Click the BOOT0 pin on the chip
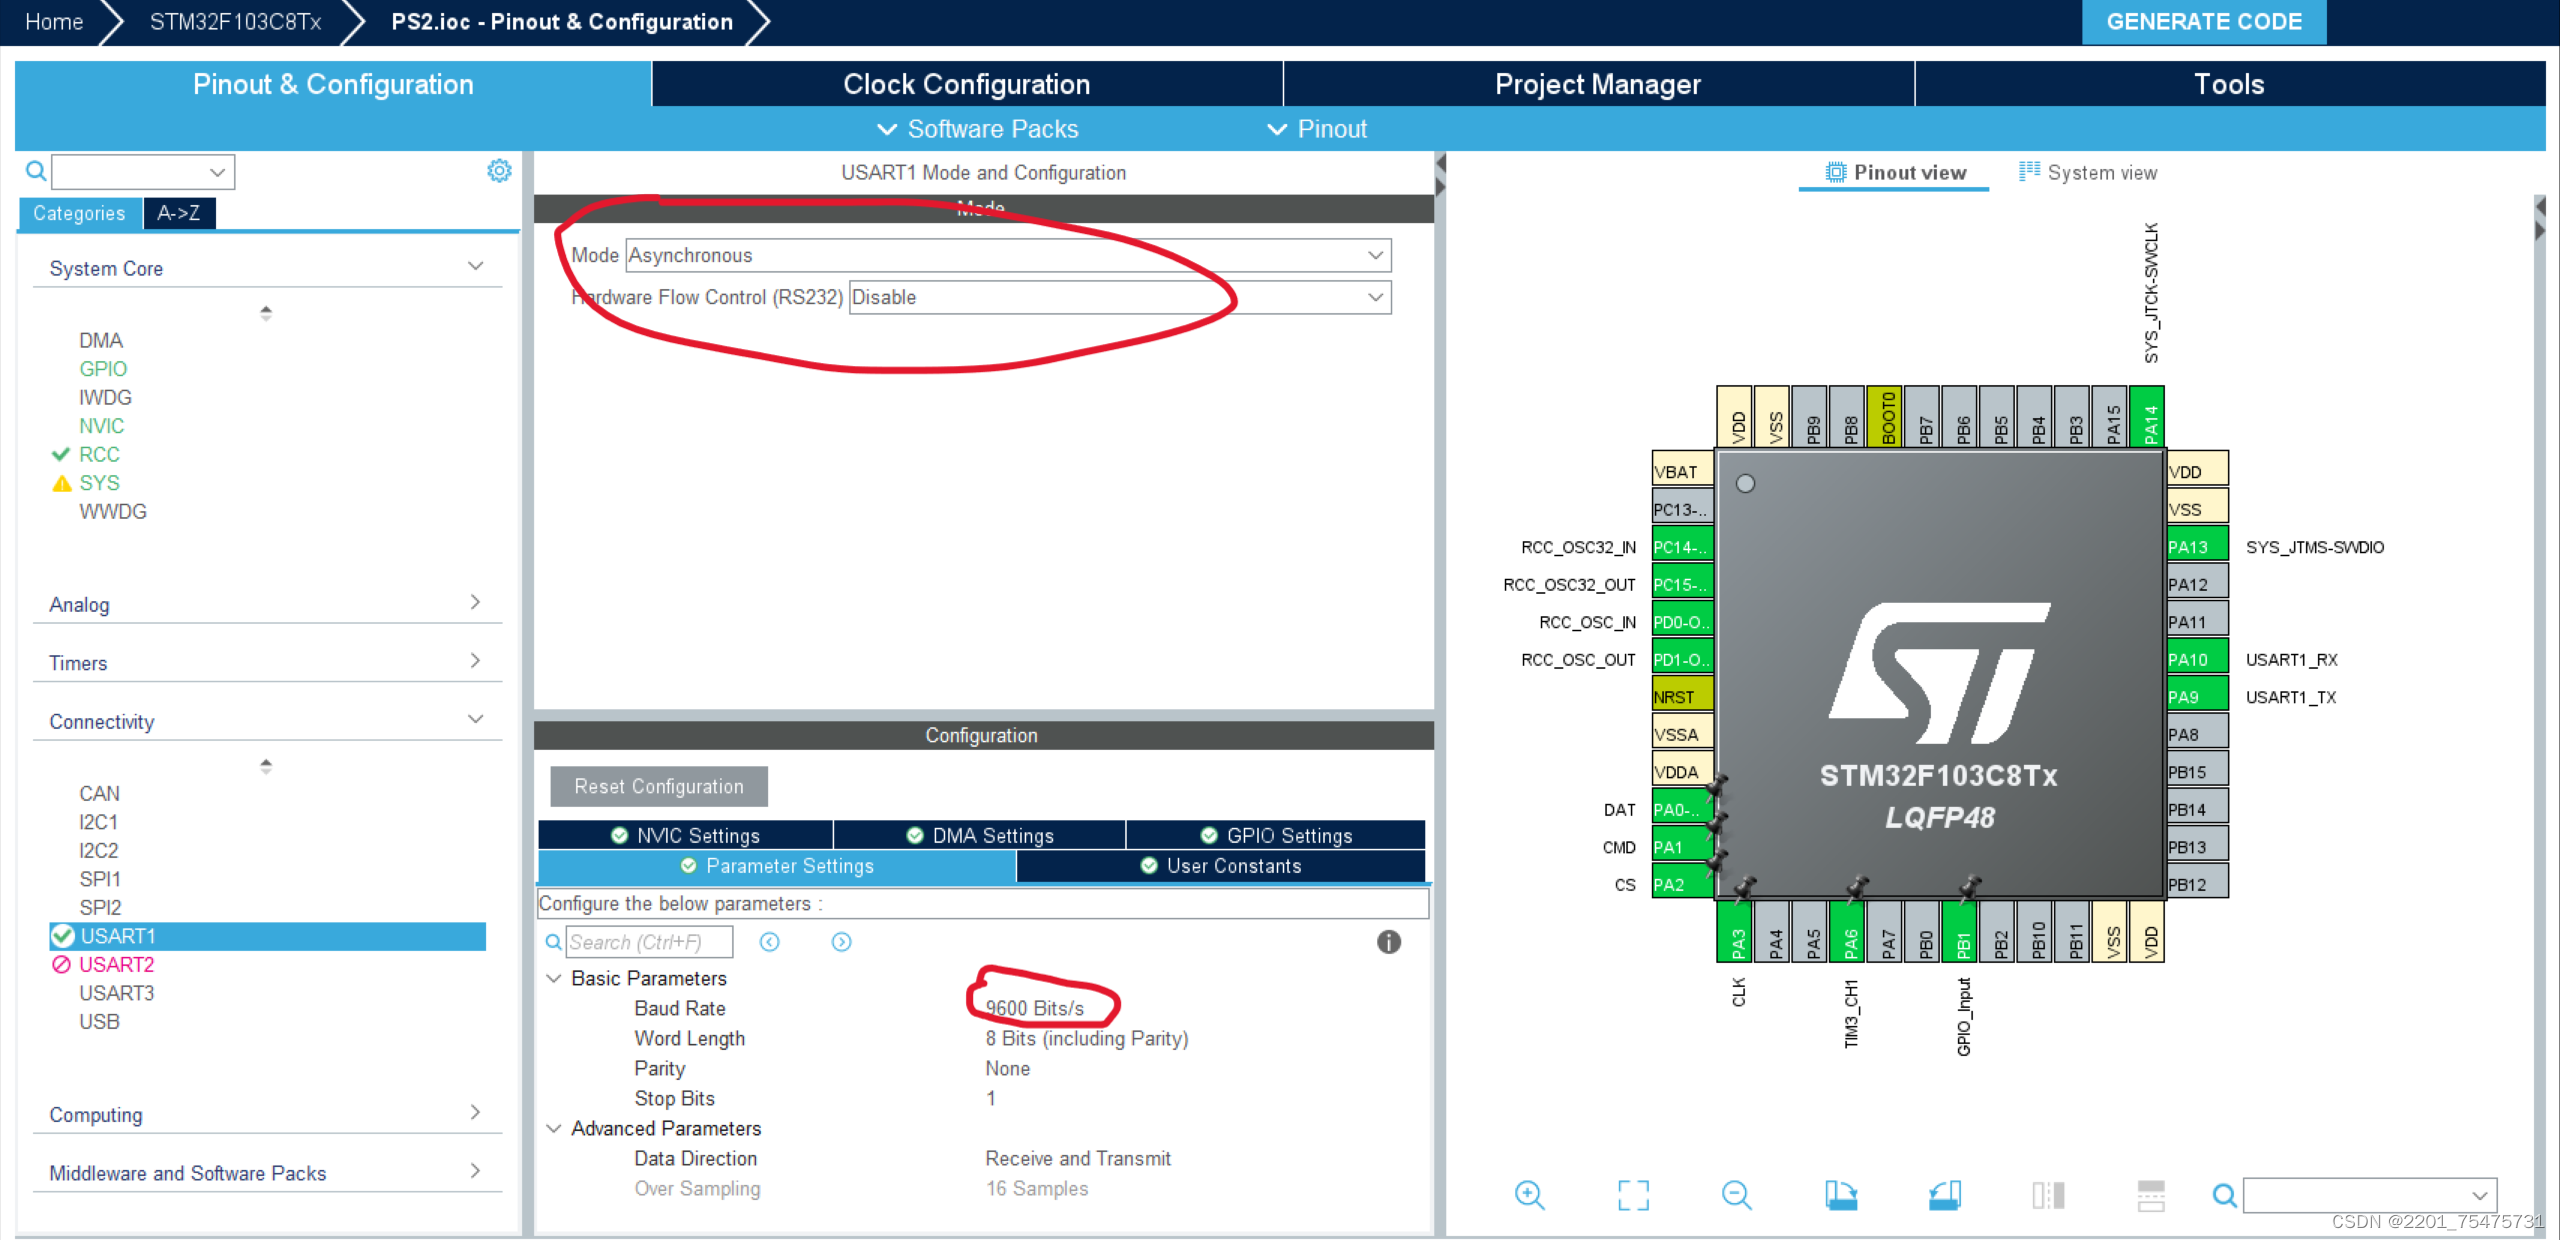The width and height of the screenshot is (2560, 1240). (x=1885, y=417)
